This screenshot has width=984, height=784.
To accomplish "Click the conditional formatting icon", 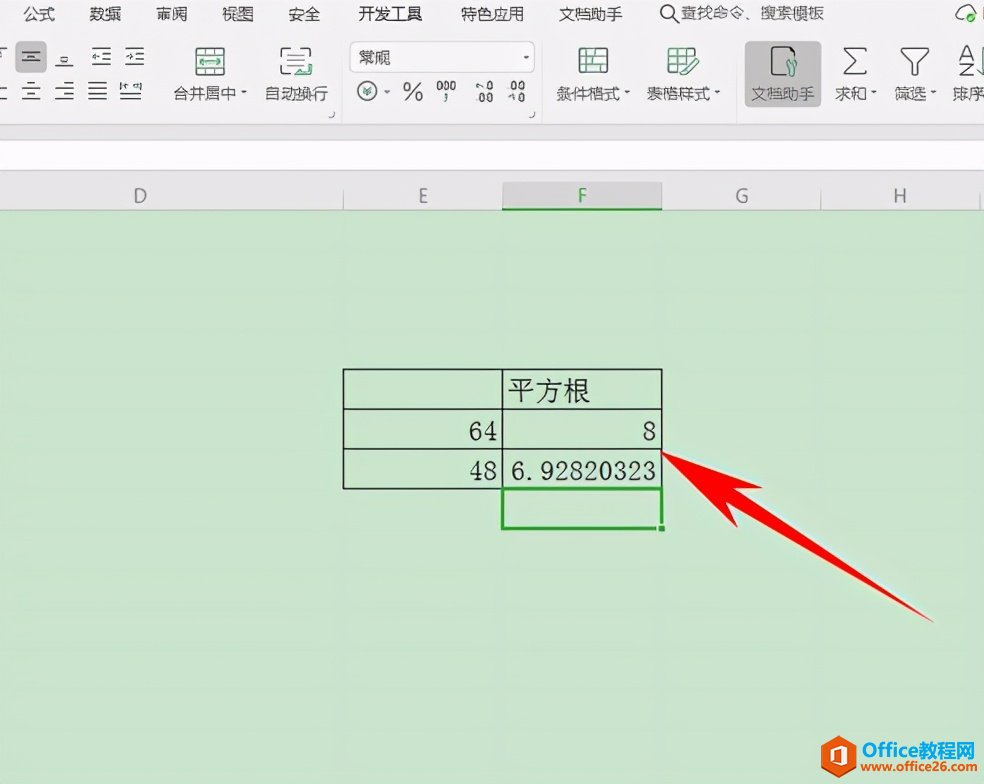I will pos(593,61).
